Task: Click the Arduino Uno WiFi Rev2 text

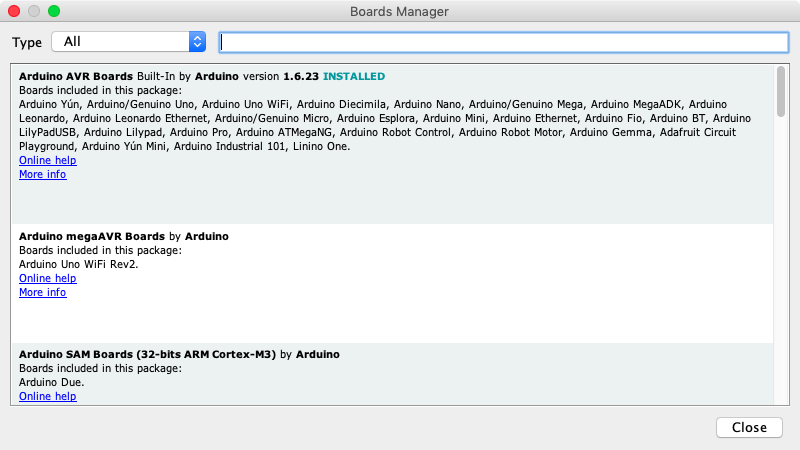Action: [75, 264]
